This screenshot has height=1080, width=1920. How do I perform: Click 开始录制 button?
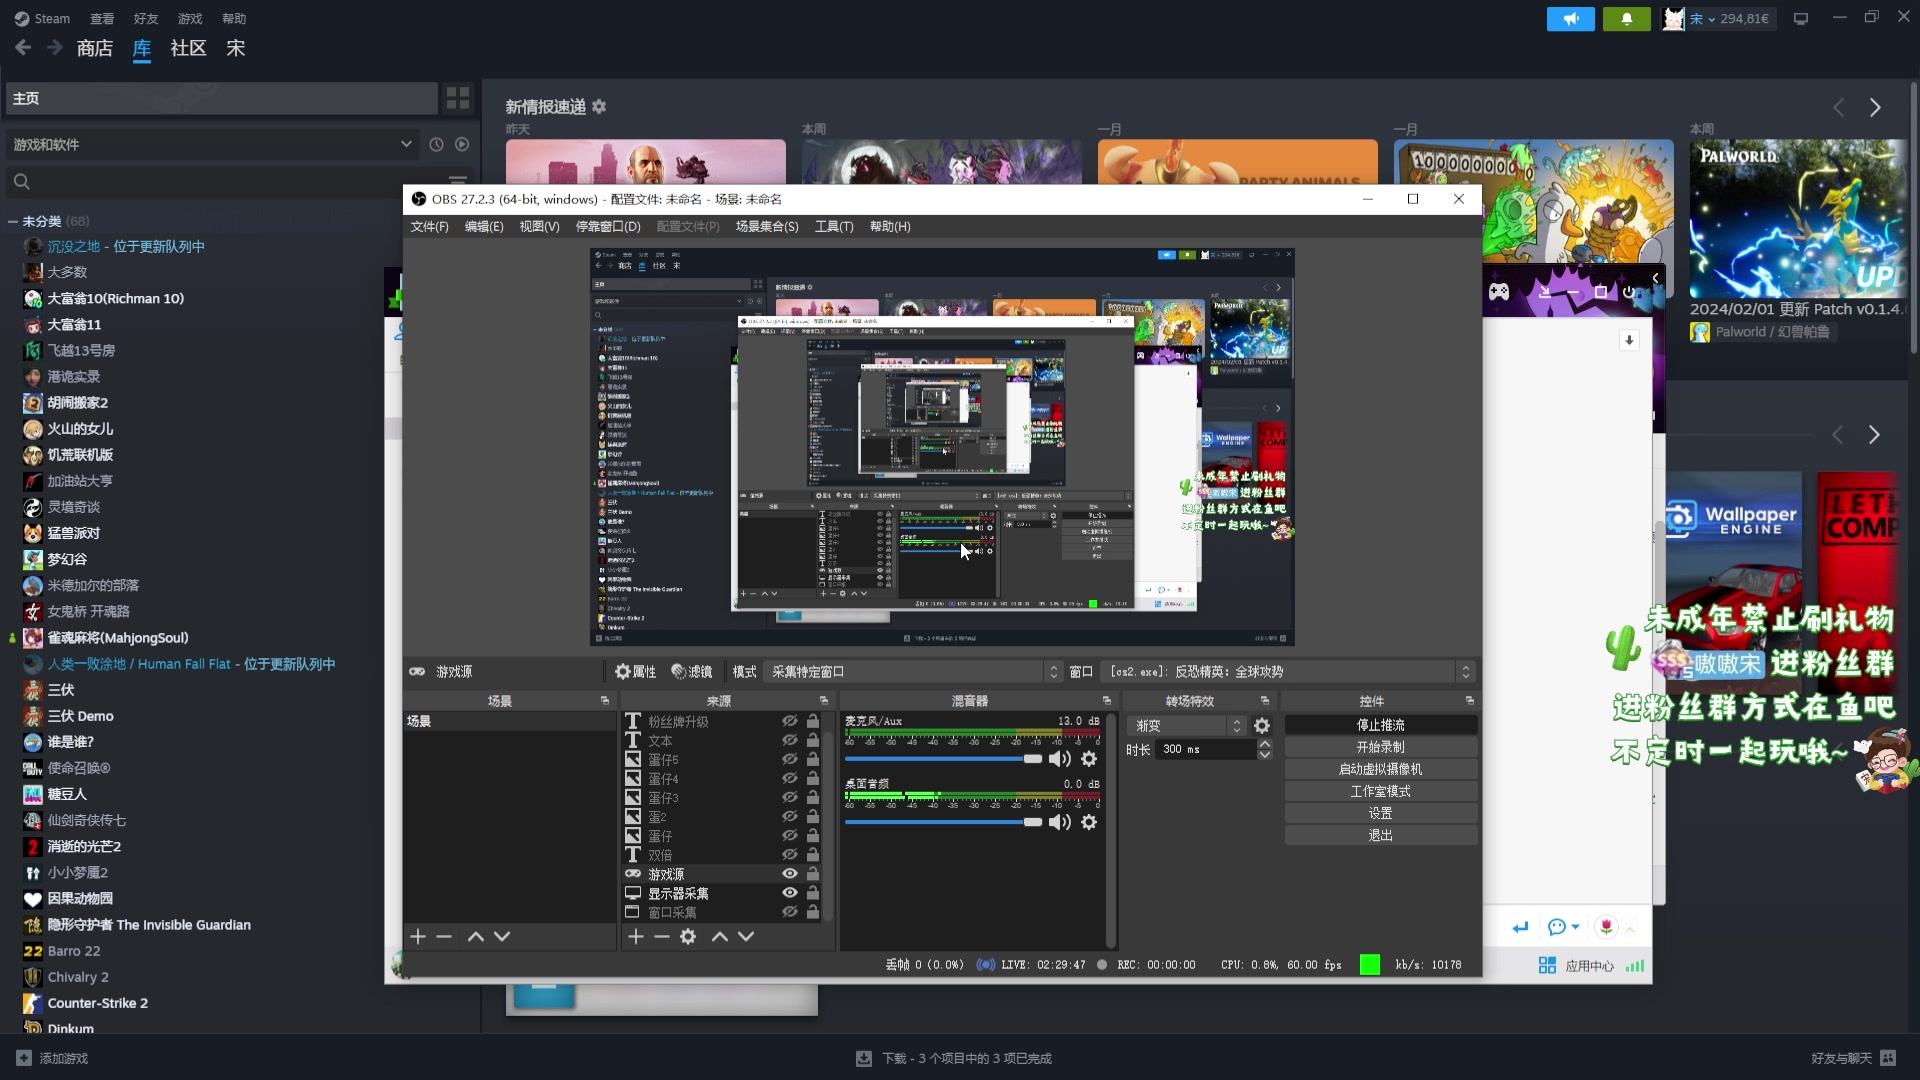[1380, 747]
